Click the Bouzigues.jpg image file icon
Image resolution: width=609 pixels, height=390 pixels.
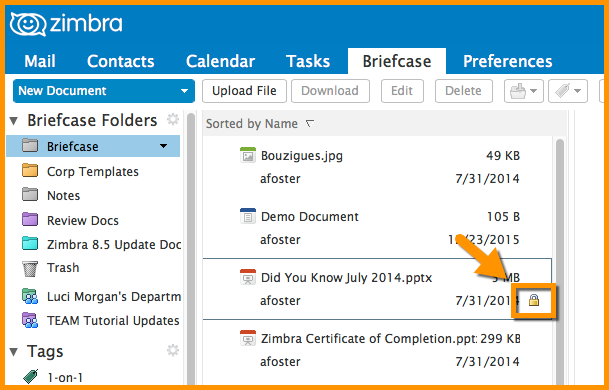pos(248,155)
